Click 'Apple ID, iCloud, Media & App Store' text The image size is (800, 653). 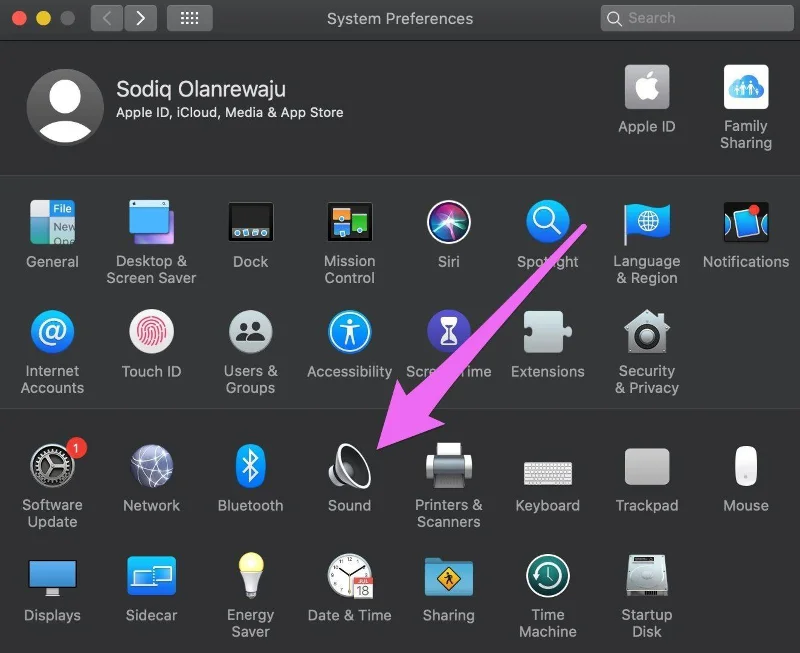[230, 113]
